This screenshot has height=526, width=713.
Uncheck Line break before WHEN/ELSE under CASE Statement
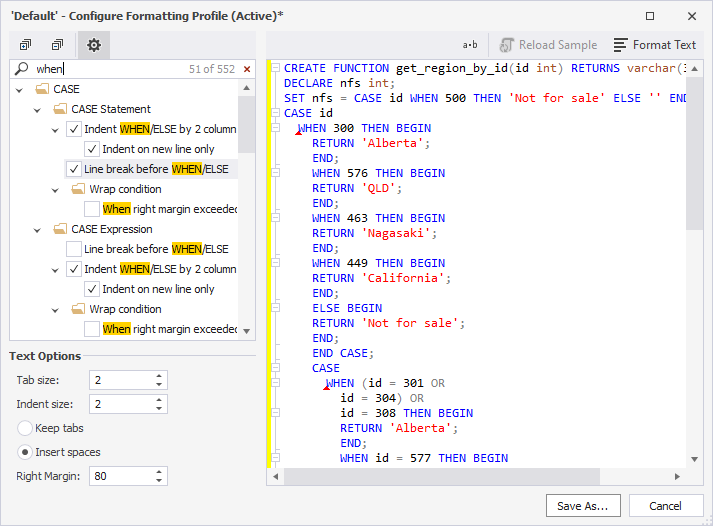74,169
